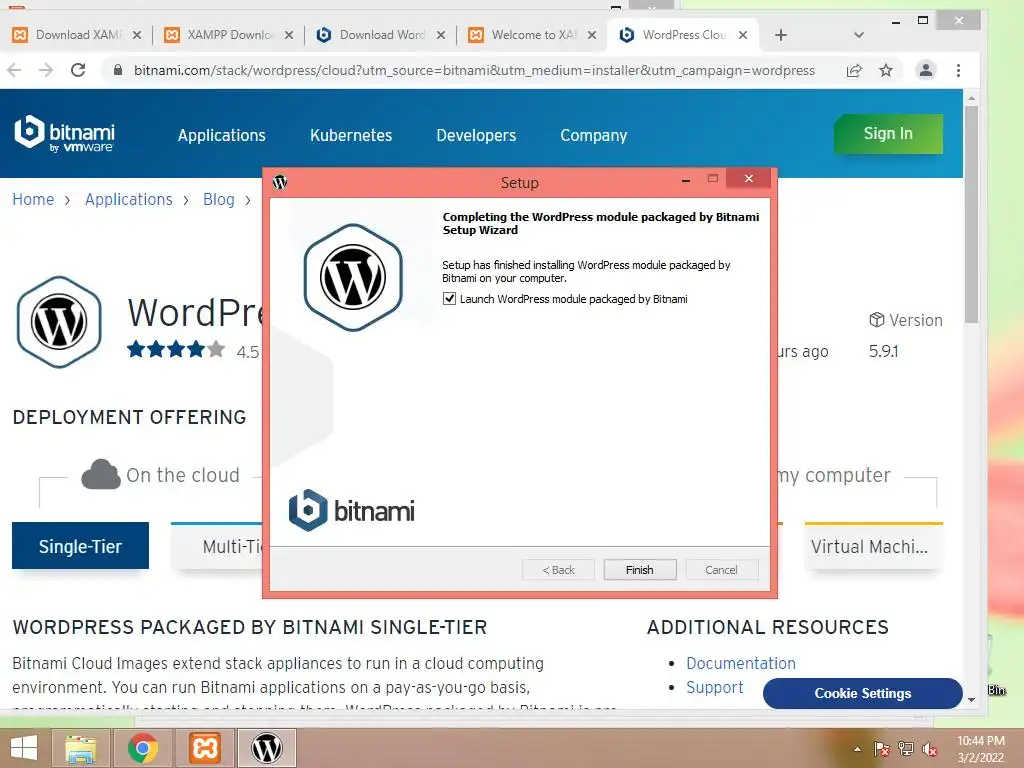Image resolution: width=1024 pixels, height=768 pixels.
Task: Go back in Chrome
Action: click(x=14, y=70)
